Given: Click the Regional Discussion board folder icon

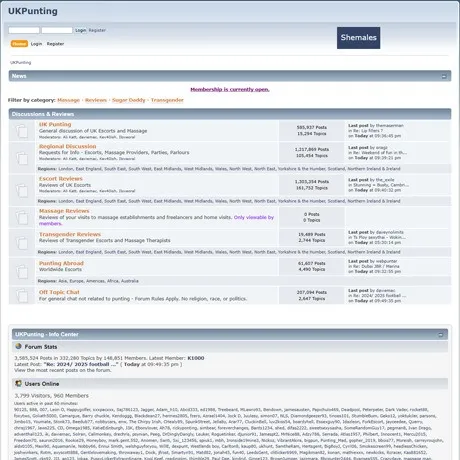Looking at the screenshot, I should tap(22, 157).
